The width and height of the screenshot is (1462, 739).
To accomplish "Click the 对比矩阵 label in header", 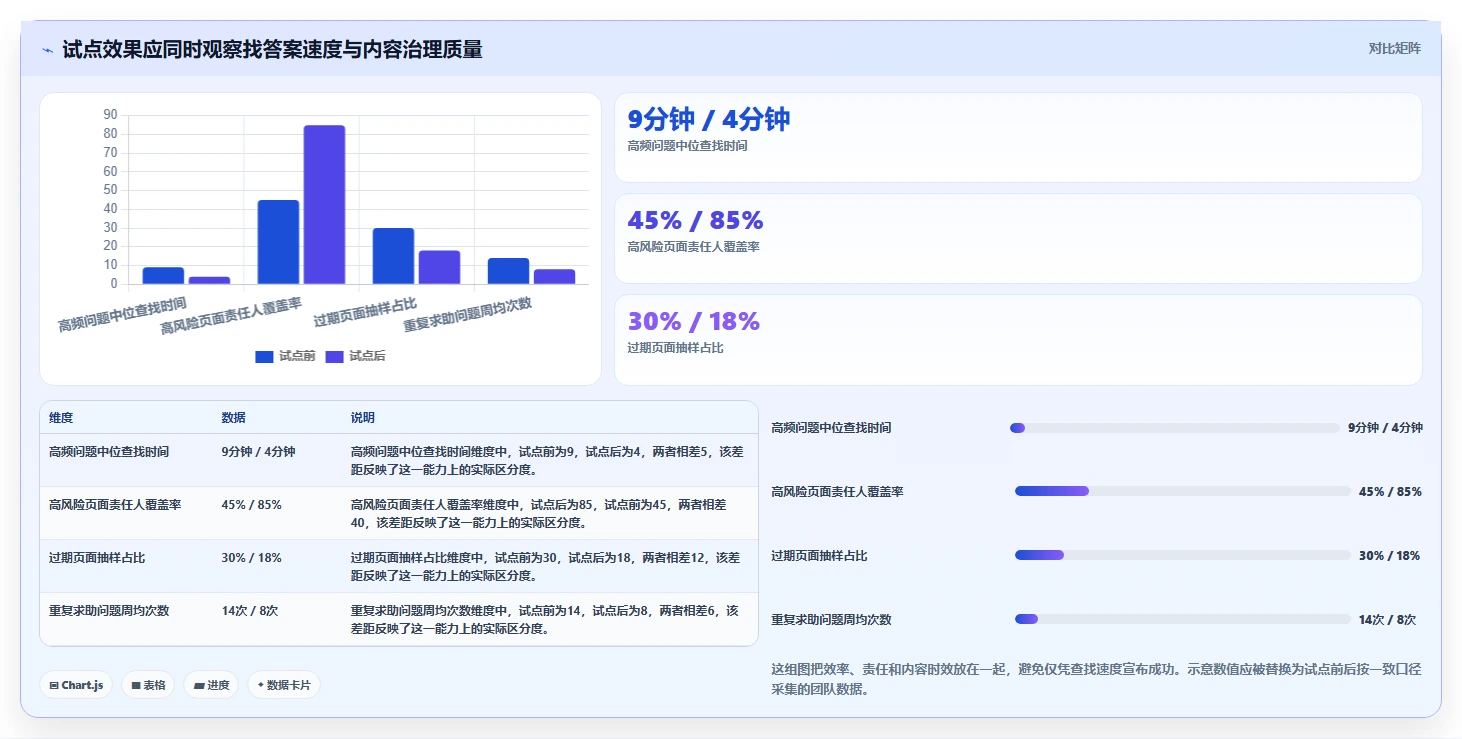I will click(x=1394, y=48).
